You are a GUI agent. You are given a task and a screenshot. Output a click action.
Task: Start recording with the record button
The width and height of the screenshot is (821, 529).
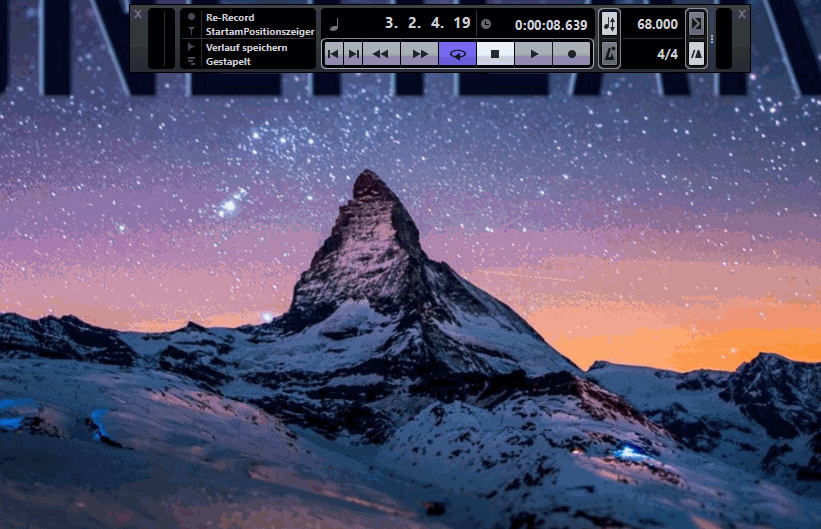coord(572,54)
